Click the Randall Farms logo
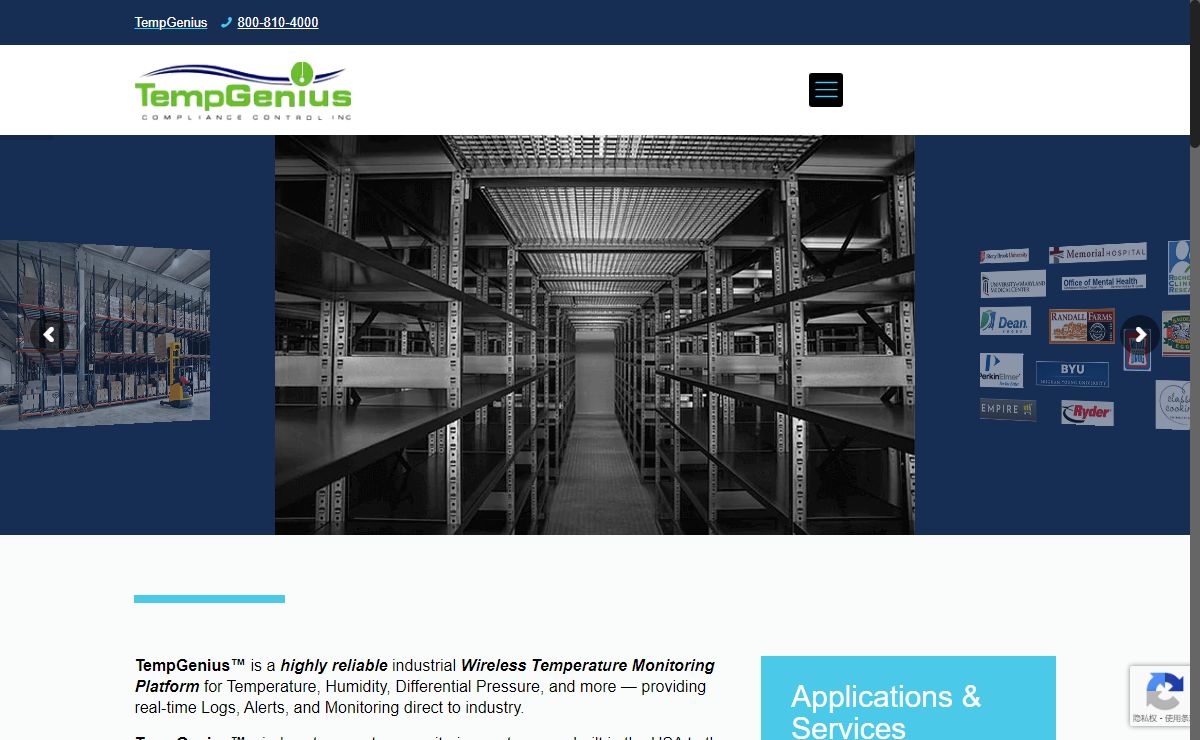Viewport: 1200px width, 740px height. [1081, 325]
